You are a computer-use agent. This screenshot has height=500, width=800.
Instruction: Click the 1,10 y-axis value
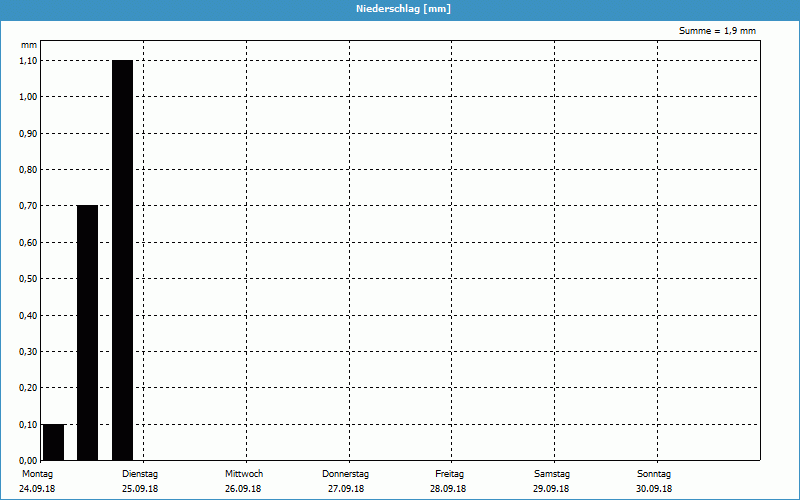click(28, 61)
